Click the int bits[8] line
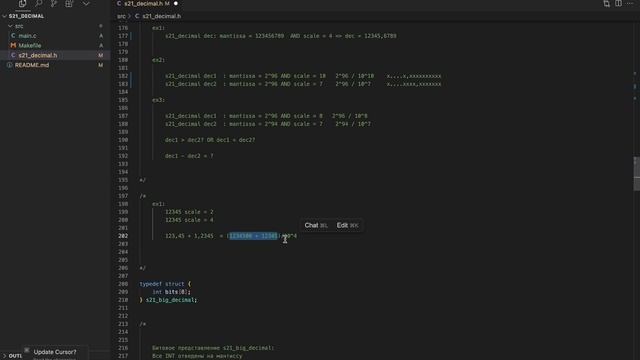Image resolution: width=640 pixels, height=360 pixels. tap(171, 292)
